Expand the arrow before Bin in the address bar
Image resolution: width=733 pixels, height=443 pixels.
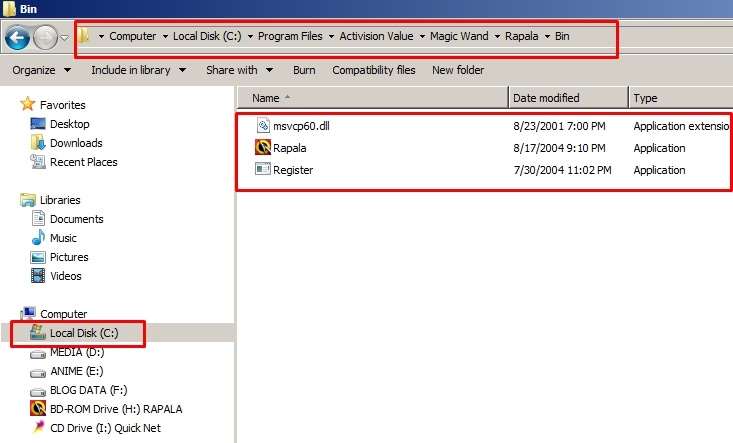pyautogui.click(x=547, y=36)
